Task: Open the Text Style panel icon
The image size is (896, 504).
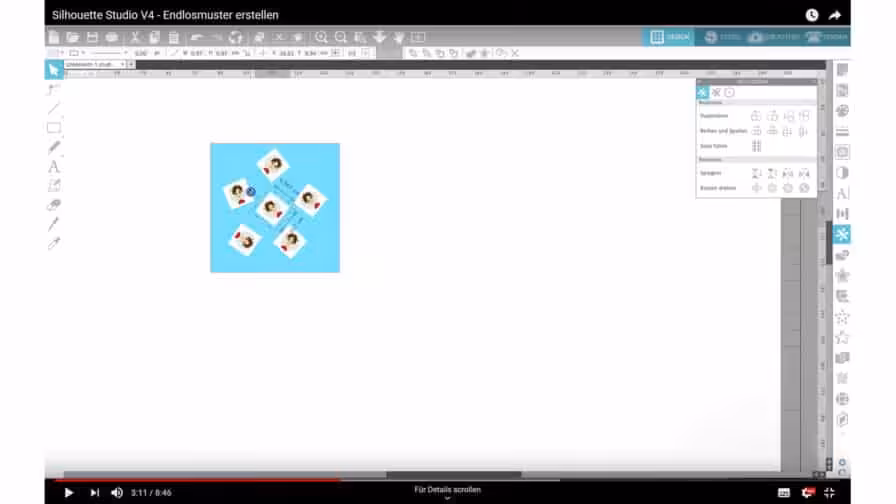Action: (x=842, y=193)
